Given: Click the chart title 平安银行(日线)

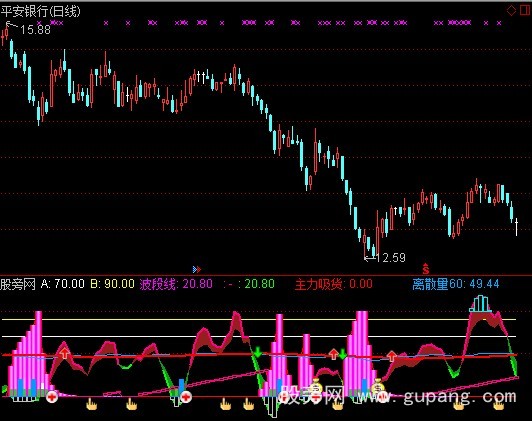Looking at the screenshot, I should pyautogui.click(x=41, y=12).
